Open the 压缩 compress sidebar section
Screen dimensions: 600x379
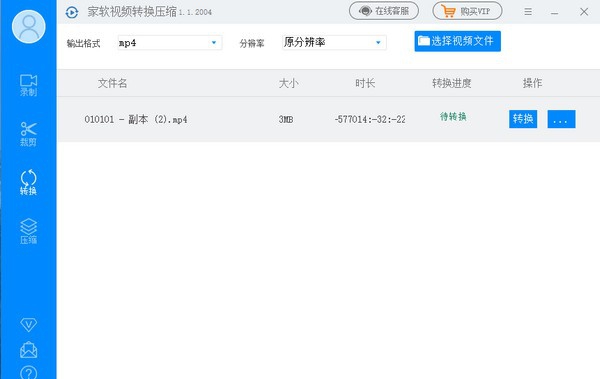click(x=28, y=231)
